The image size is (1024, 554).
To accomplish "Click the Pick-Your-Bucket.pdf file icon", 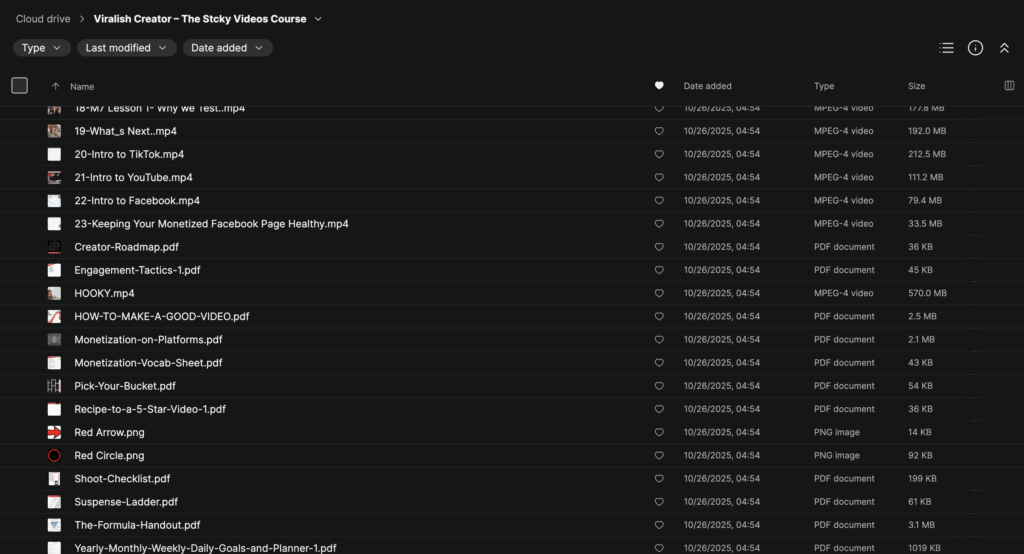I will [x=54, y=386].
